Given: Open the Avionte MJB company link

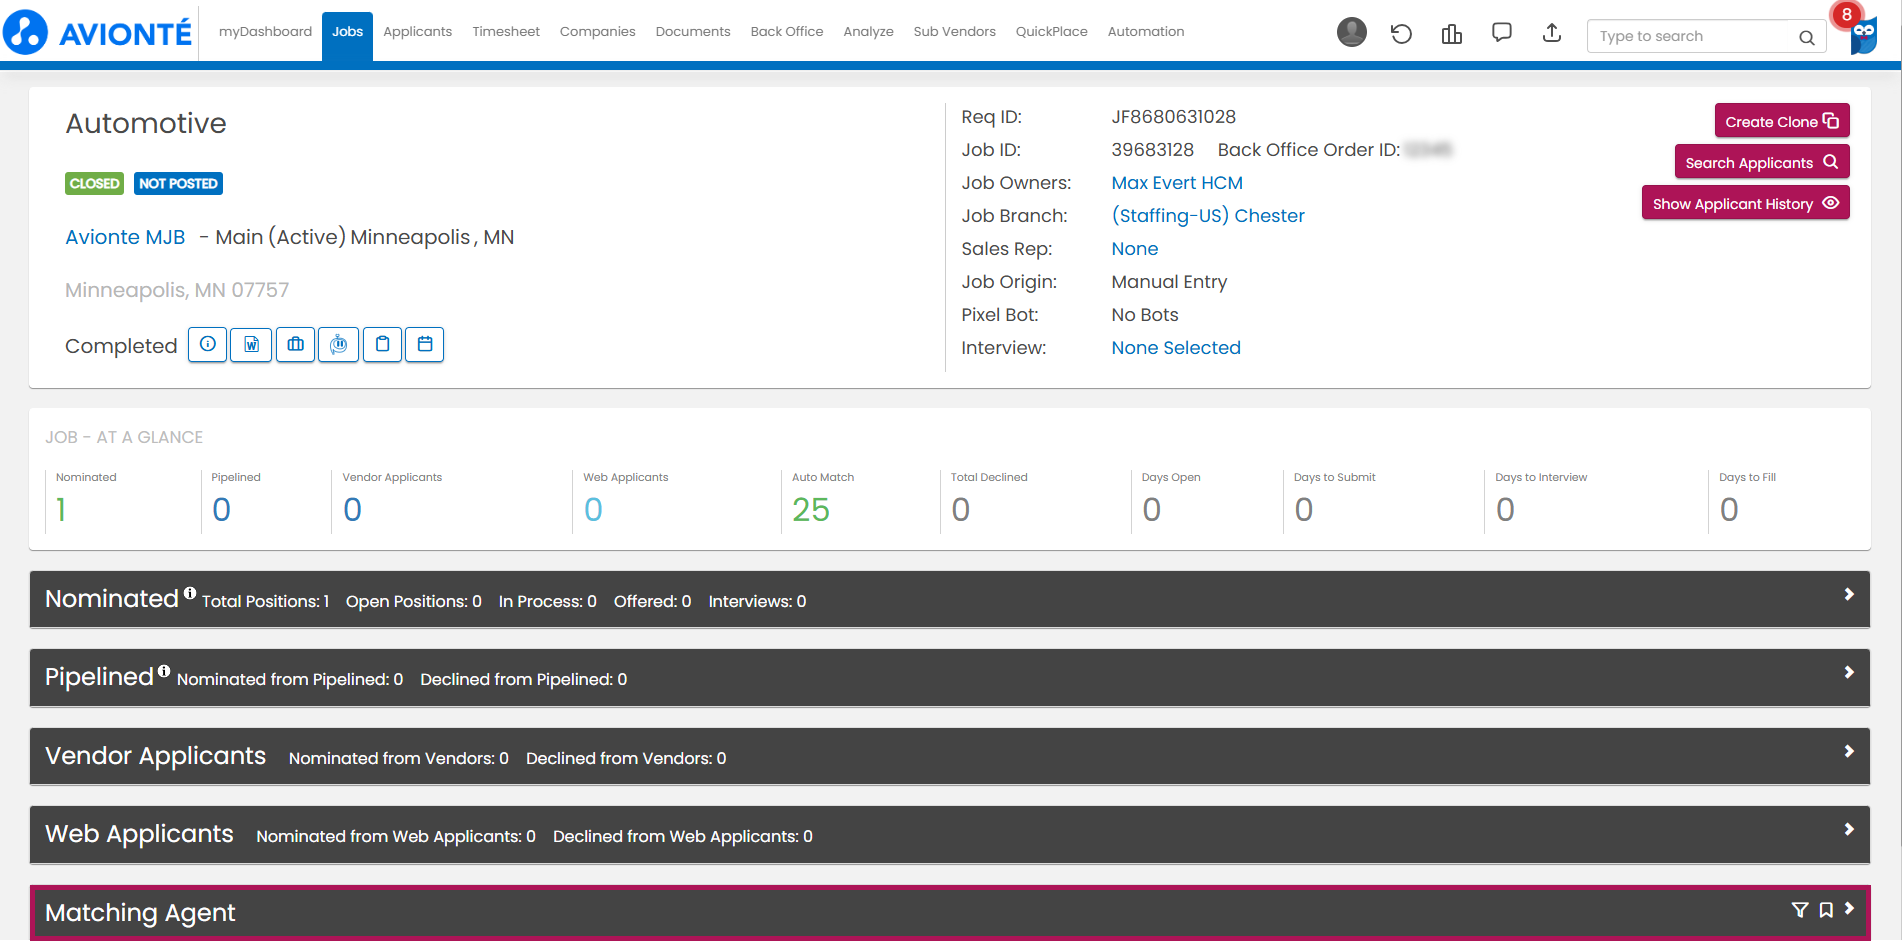Looking at the screenshot, I should click(x=125, y=237).
